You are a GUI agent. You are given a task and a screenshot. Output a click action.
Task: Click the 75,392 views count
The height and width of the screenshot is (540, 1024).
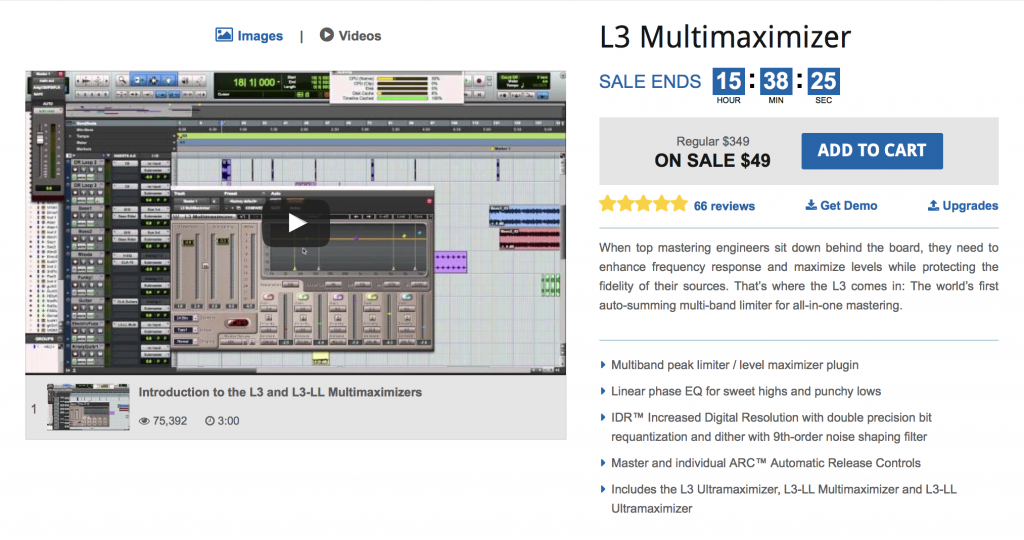(163, 421)
